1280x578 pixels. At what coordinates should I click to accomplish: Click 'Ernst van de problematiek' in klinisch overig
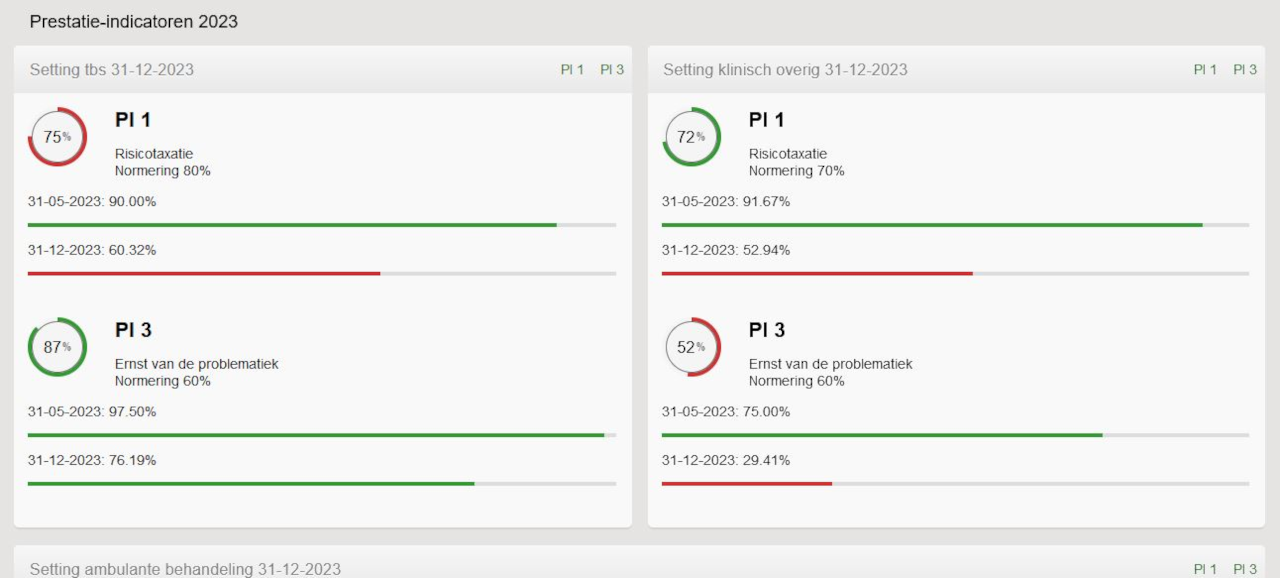coord(830,364)
